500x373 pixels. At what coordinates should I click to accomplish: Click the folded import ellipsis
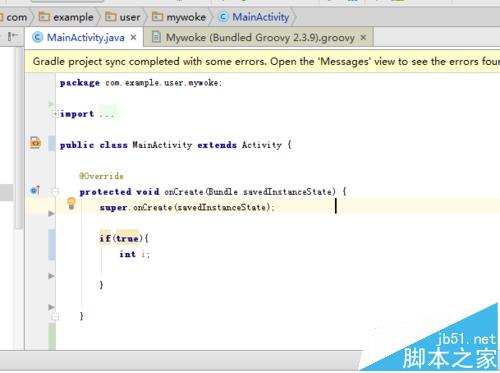coord(107,114)
